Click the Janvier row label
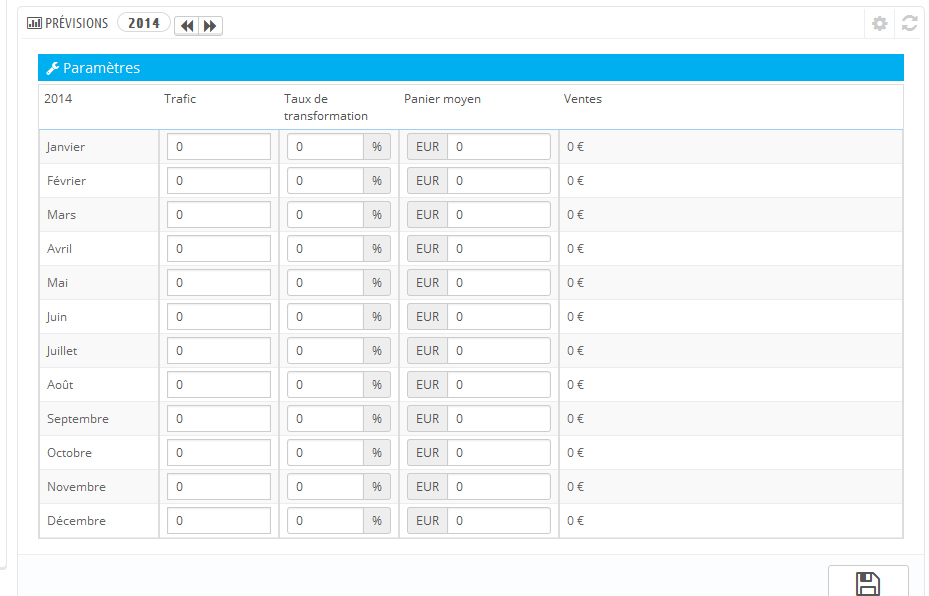This screenshot has height=596, width=929. tap(66, 147)
